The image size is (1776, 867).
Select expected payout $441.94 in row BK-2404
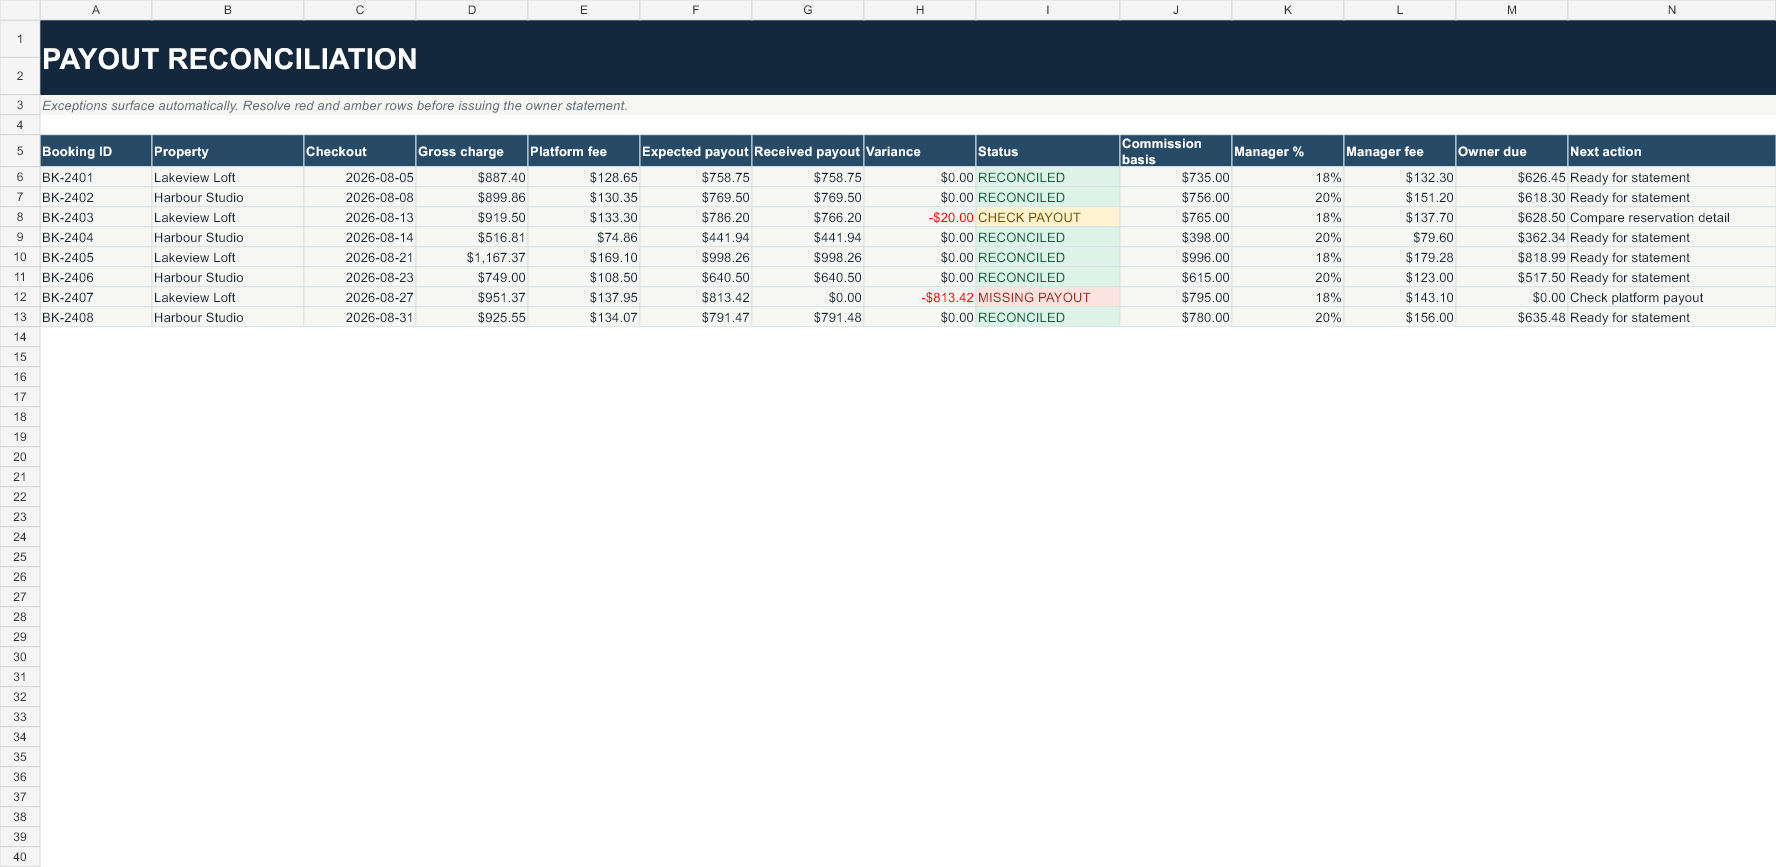click(696, 237)
